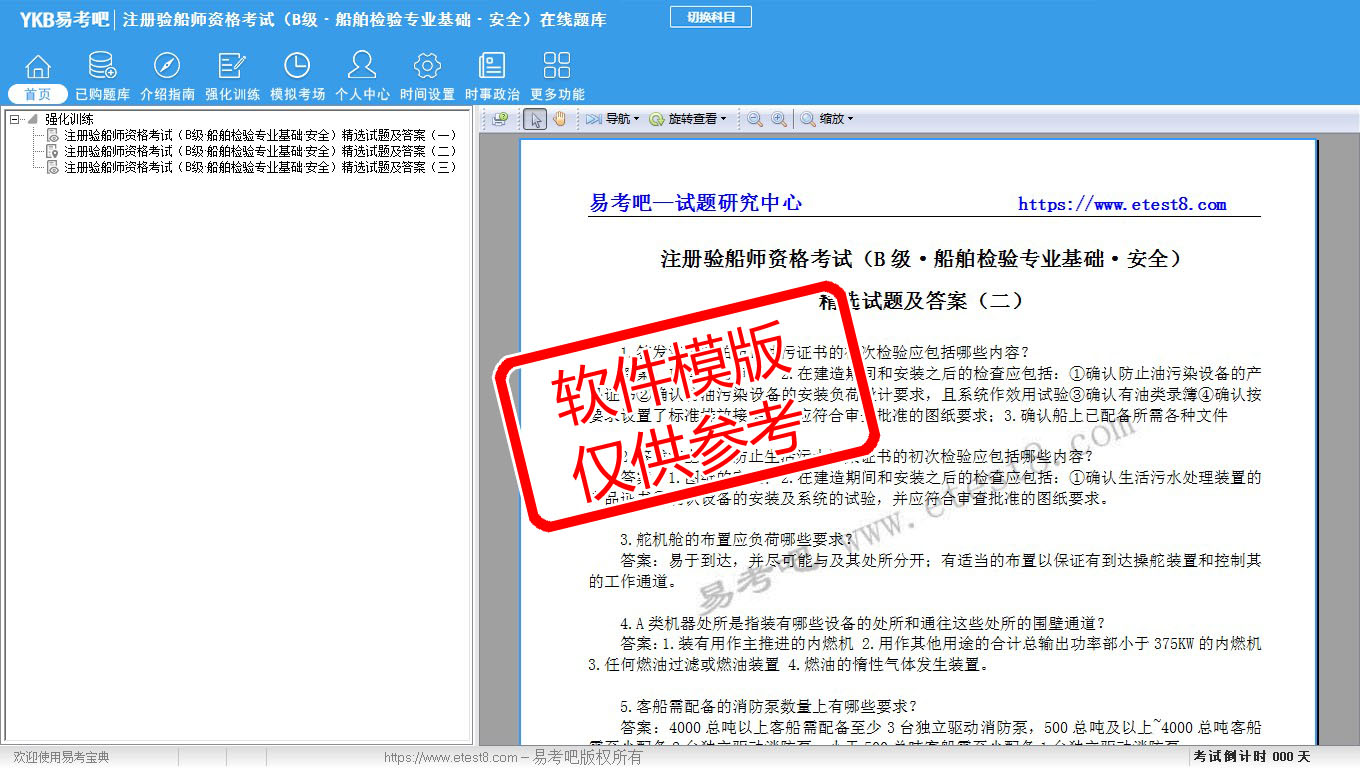Open 更多功能 grid icon
Viewport: 1360px width, 768px height.
point(557,67)
